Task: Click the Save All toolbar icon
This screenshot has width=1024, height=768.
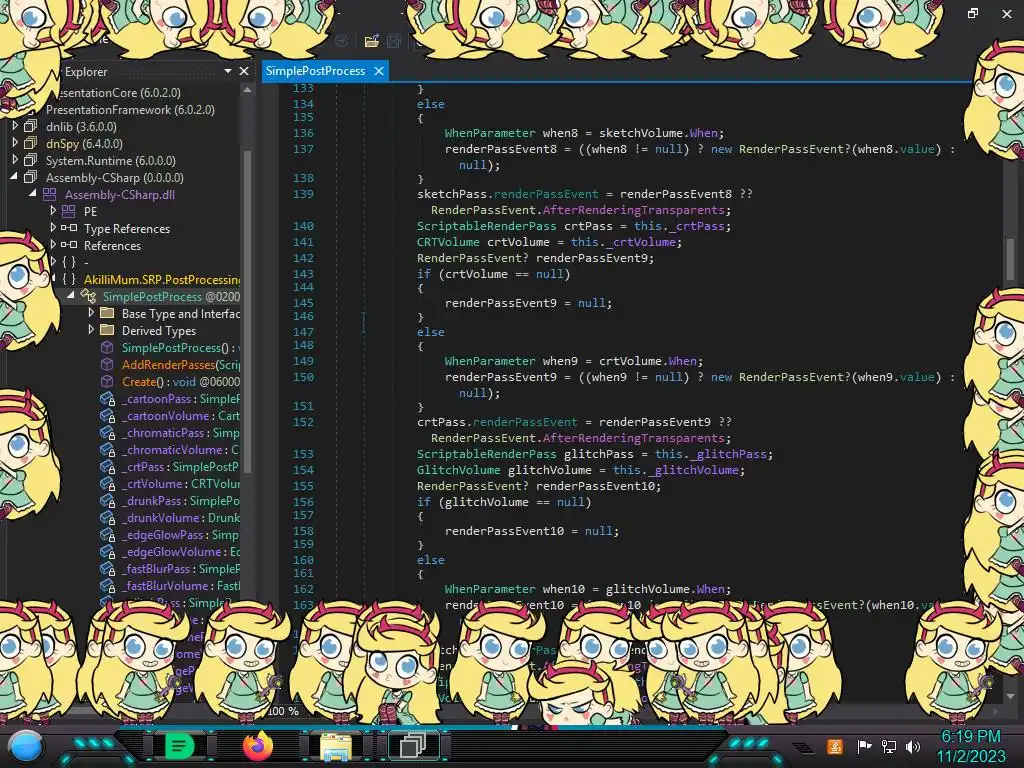Action: [x=394, y=41]
